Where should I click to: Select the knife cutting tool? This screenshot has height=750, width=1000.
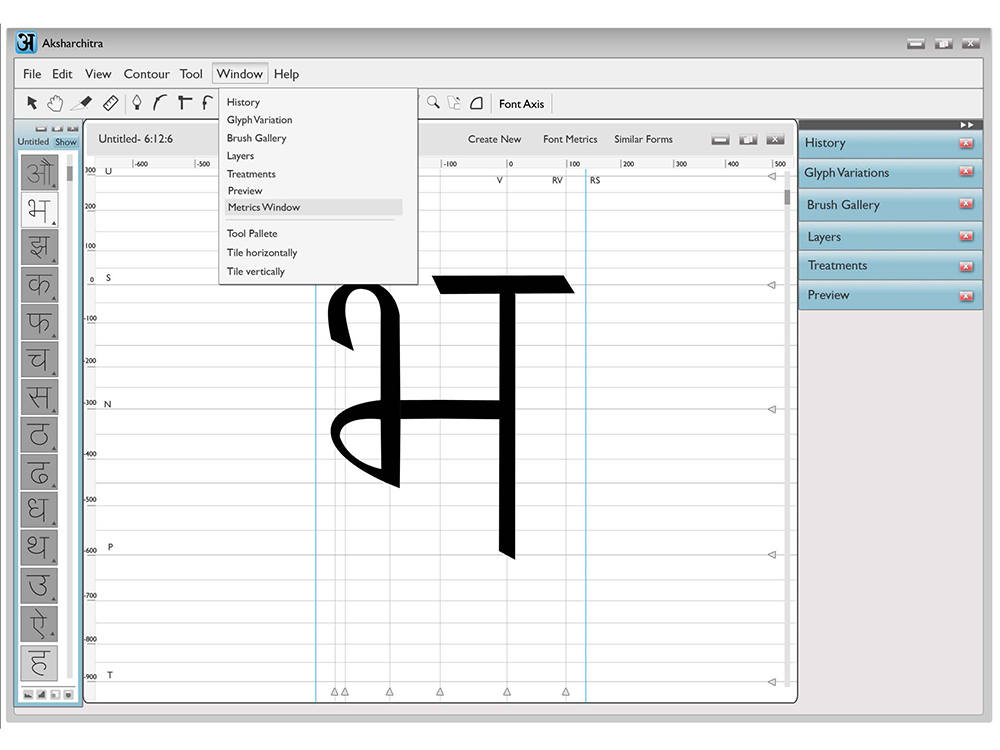tap(82, 103)
